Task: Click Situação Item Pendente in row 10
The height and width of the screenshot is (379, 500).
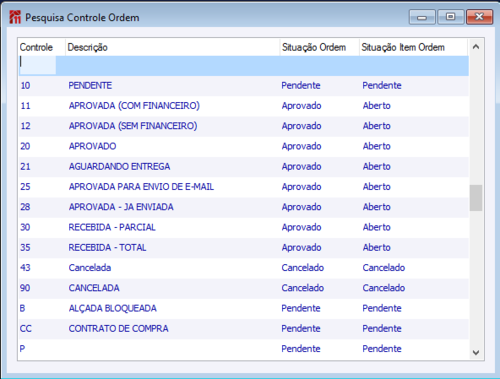Action: point(382,86)
